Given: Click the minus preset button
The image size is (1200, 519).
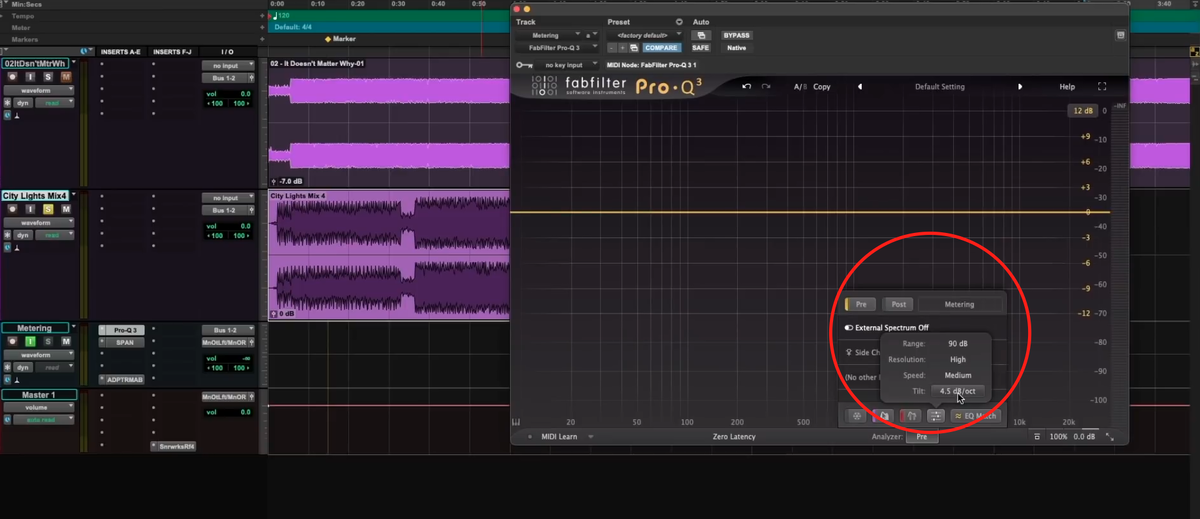Looking at the screenshot, I should (x=611, y=47).
